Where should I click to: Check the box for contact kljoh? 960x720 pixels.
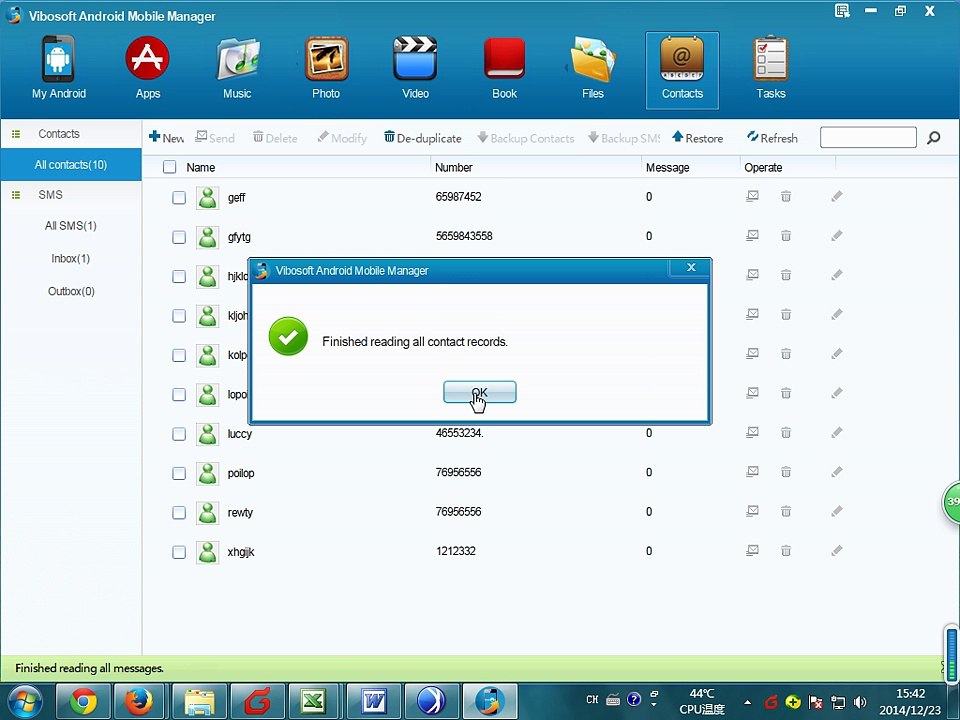(x=179, y=316)
